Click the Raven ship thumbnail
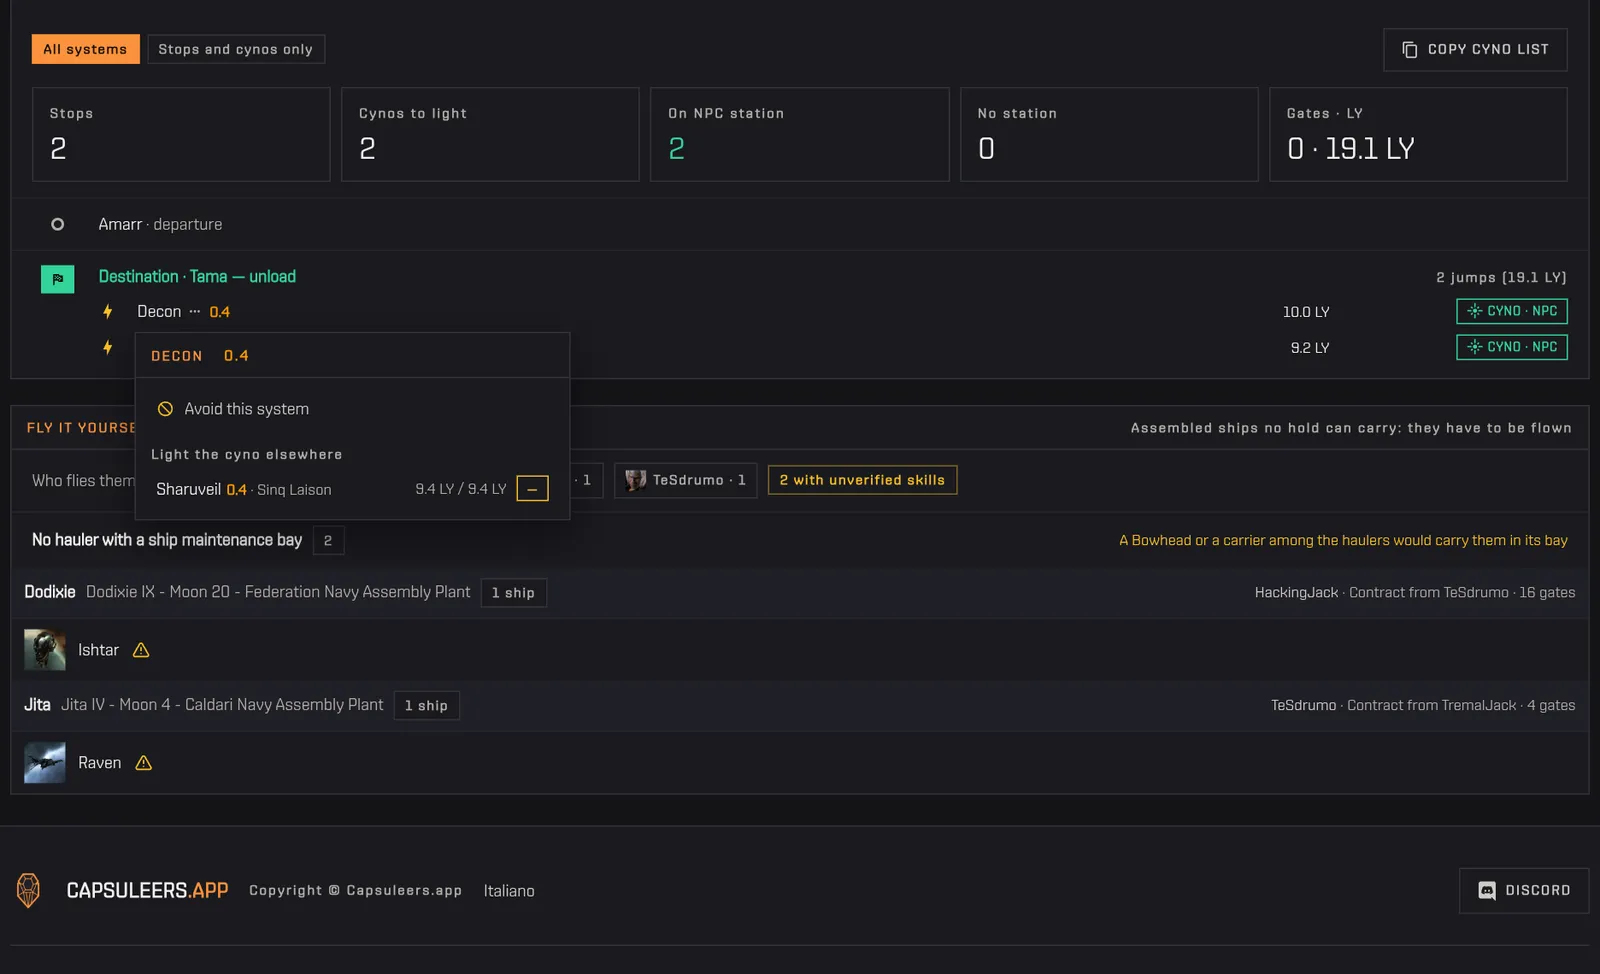This screenshot has width=1600, height=974. (x=45, y=762)
